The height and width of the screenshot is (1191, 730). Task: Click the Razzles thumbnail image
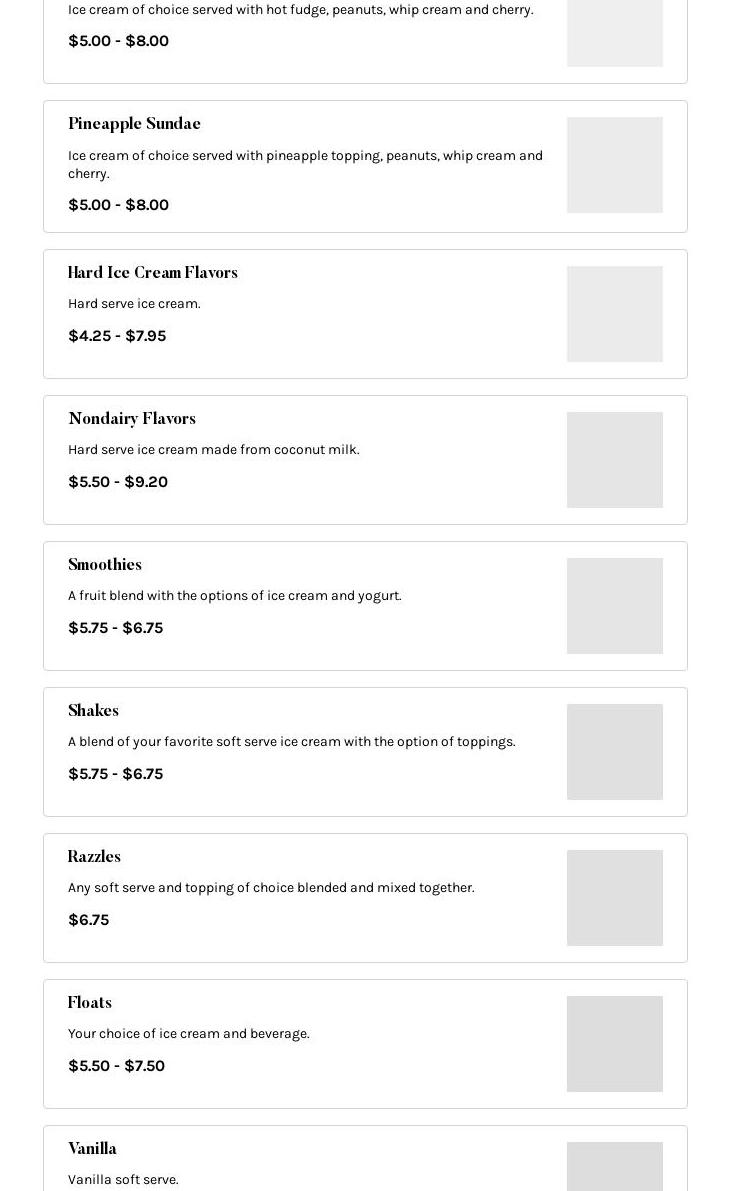coord(614,898)
